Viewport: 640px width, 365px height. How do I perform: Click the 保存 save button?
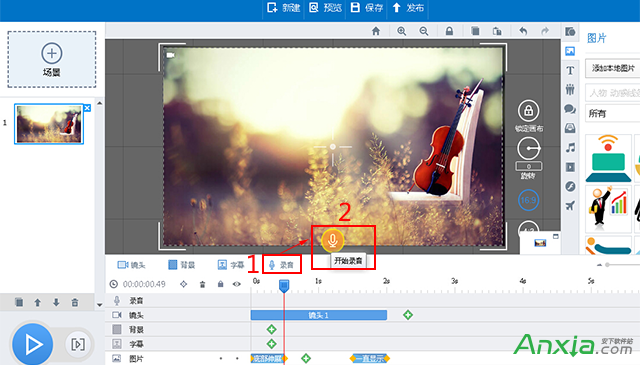coord(367,8)
